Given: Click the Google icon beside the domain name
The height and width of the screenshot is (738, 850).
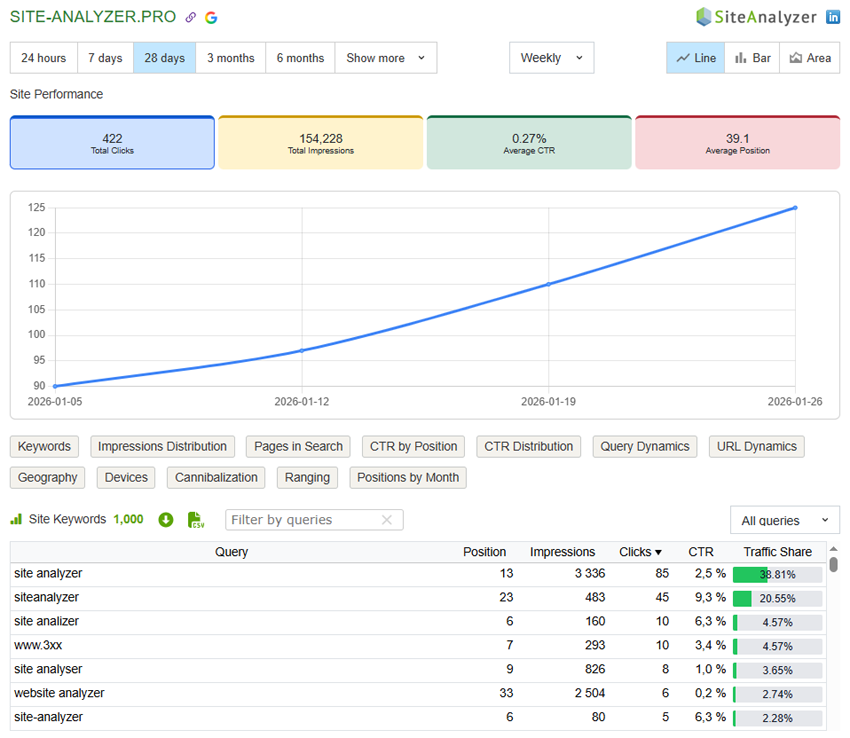Looking at the screenshot, I should pyautogui.click(x=210, y=17).
